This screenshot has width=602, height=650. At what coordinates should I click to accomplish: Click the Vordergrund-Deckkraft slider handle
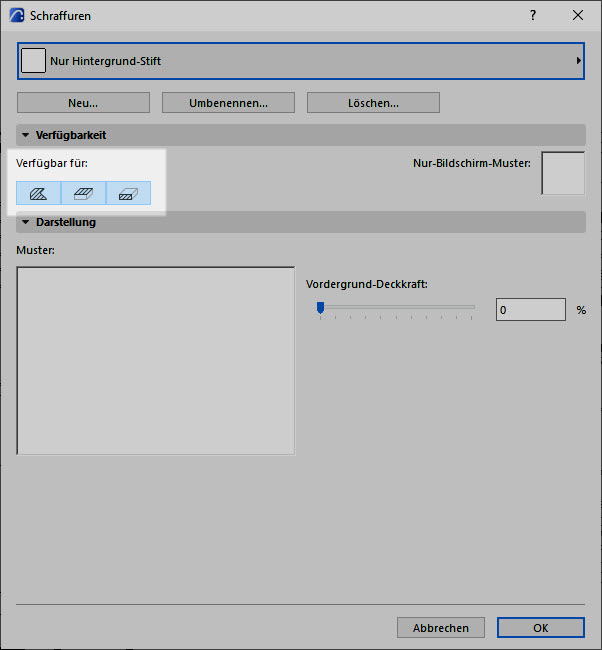point(320,309)
